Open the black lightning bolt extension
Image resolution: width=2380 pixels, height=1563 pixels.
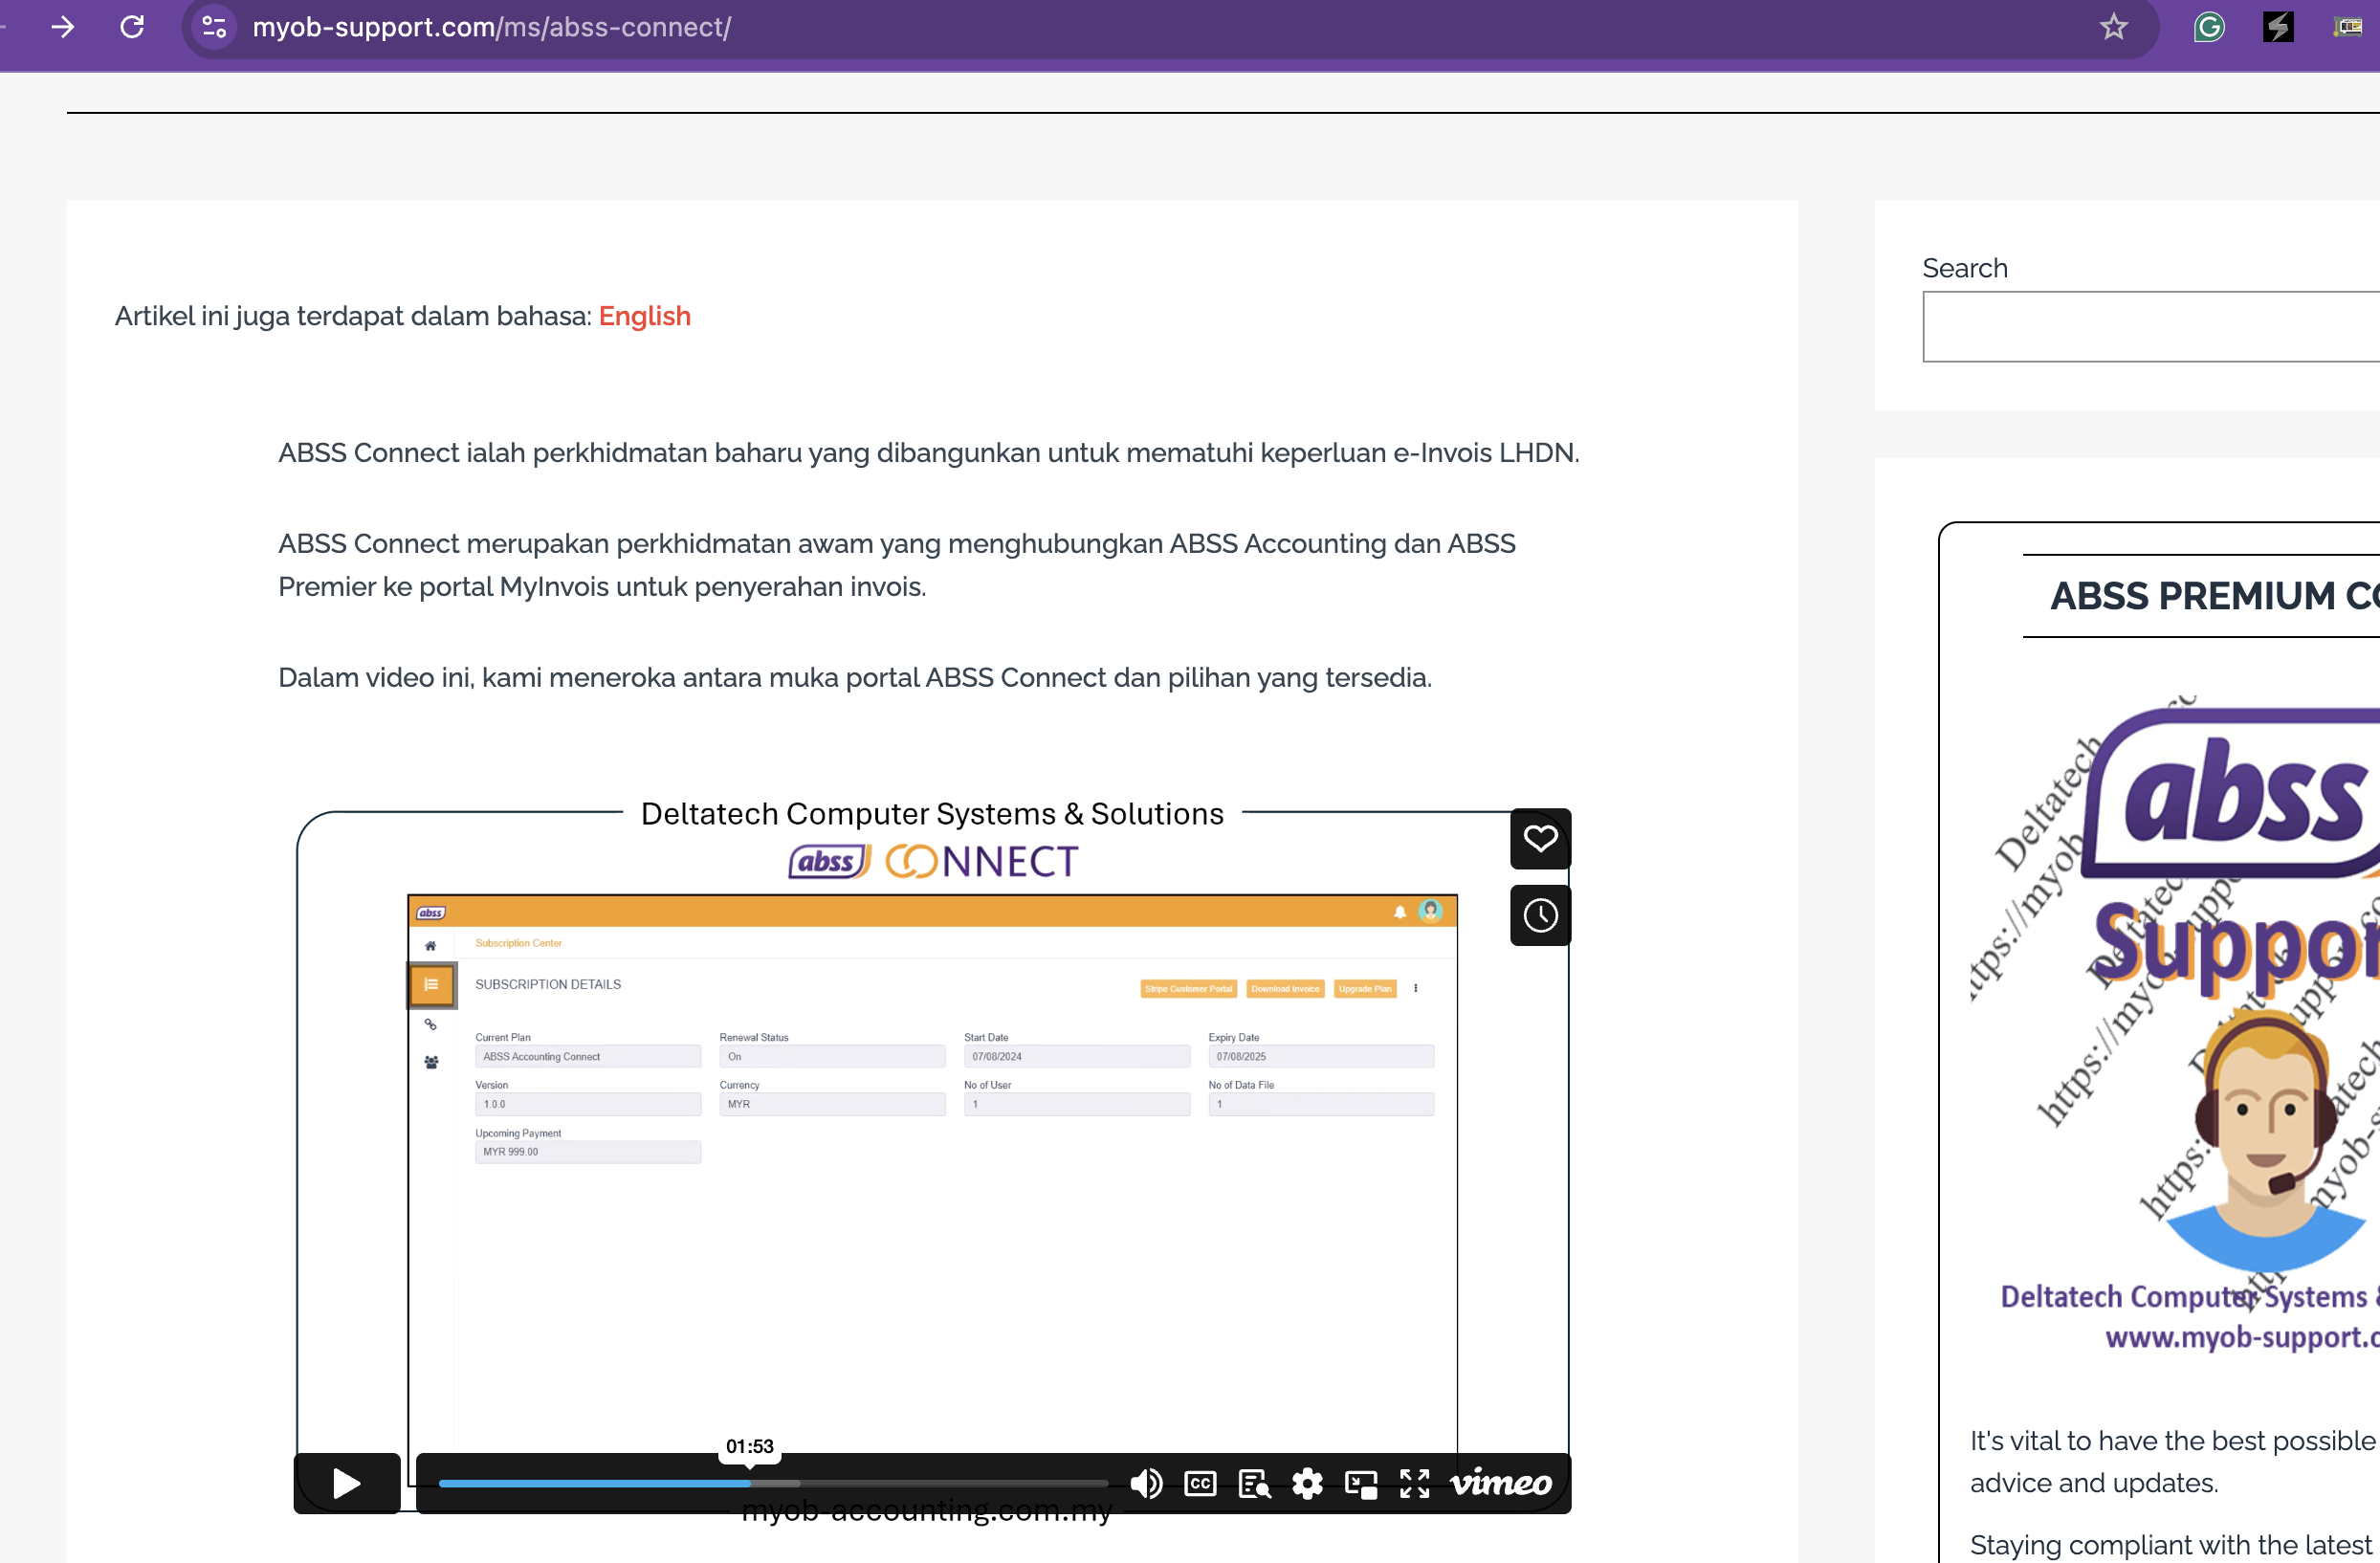pos(2278,27)
